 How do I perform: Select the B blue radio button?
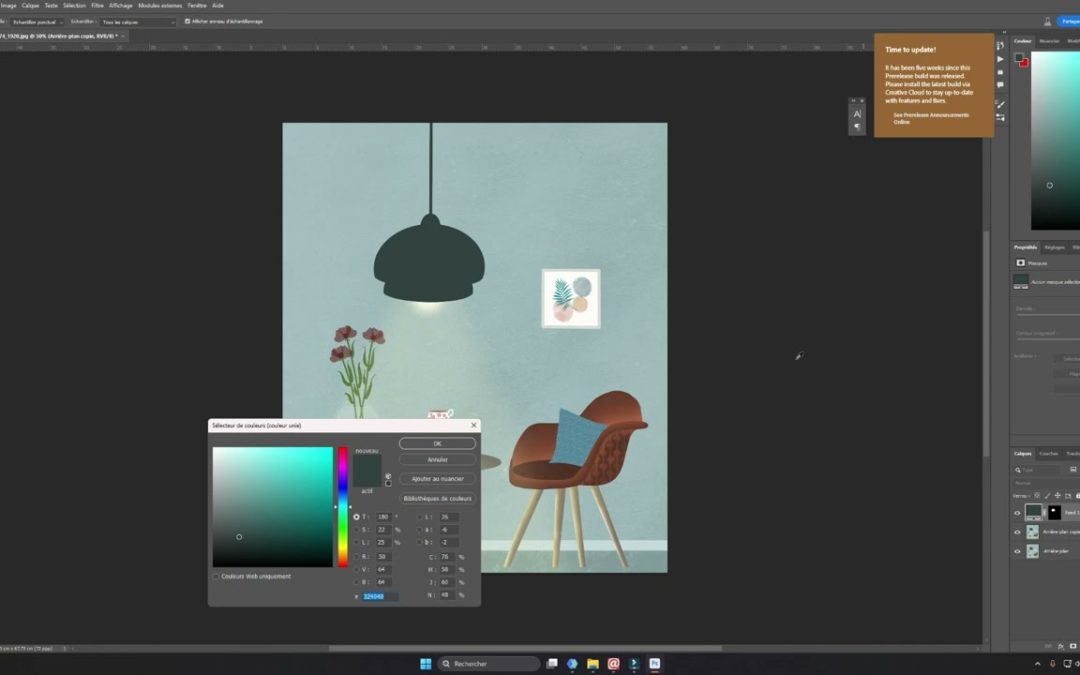click(356, 583)
